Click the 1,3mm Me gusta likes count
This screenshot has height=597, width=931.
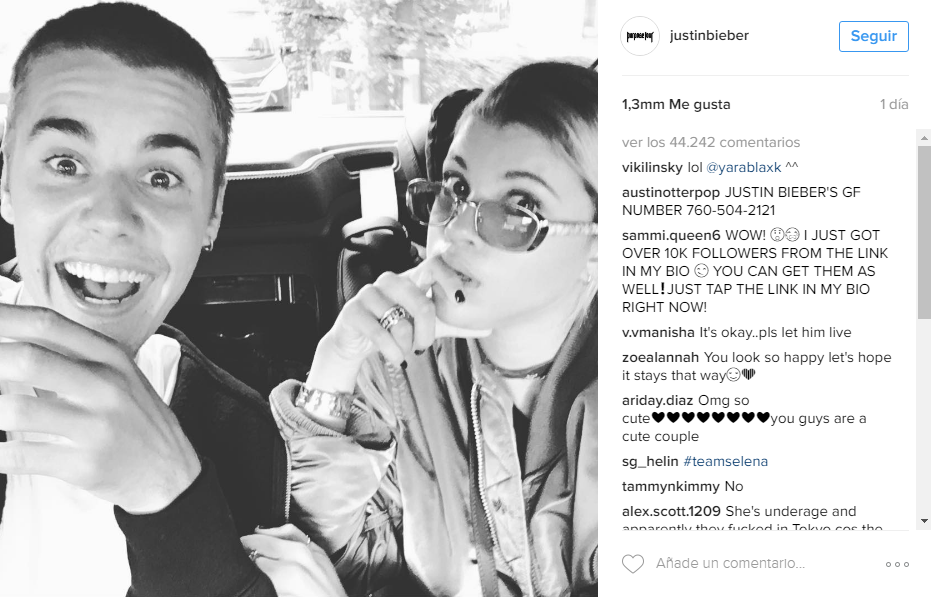tap(676, 105)
